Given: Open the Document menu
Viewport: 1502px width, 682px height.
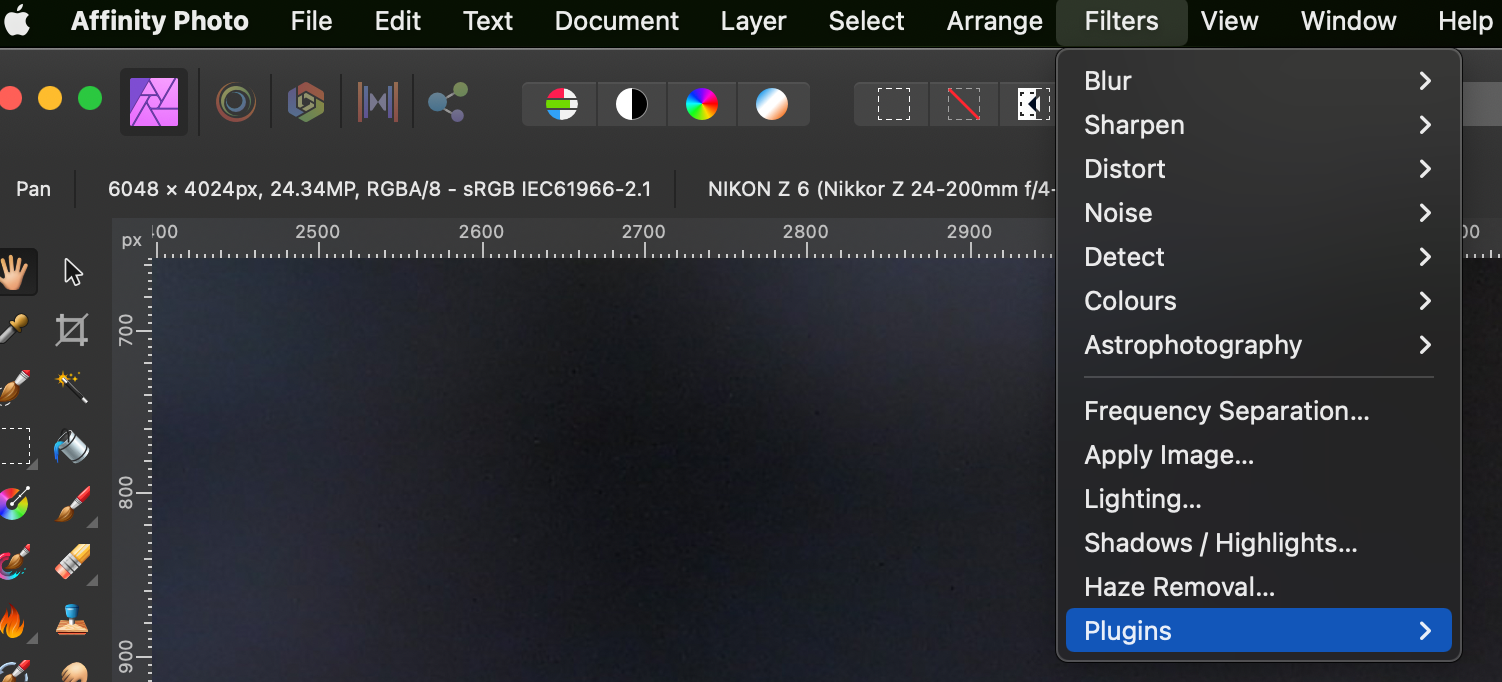Looking at the screenshot, I should [x=616, y=21].
